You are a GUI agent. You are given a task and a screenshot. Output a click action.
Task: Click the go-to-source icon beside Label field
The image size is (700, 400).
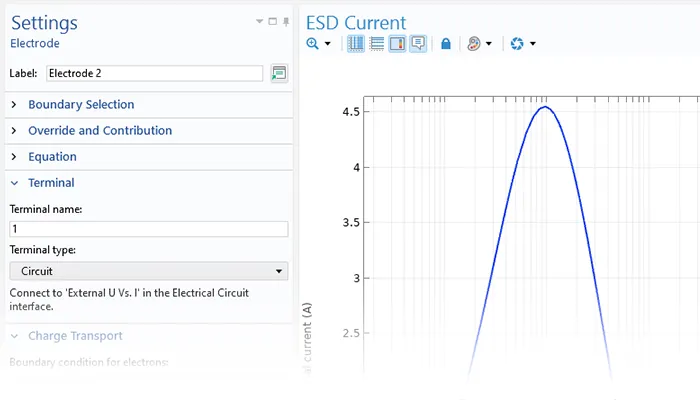(279, 73)
